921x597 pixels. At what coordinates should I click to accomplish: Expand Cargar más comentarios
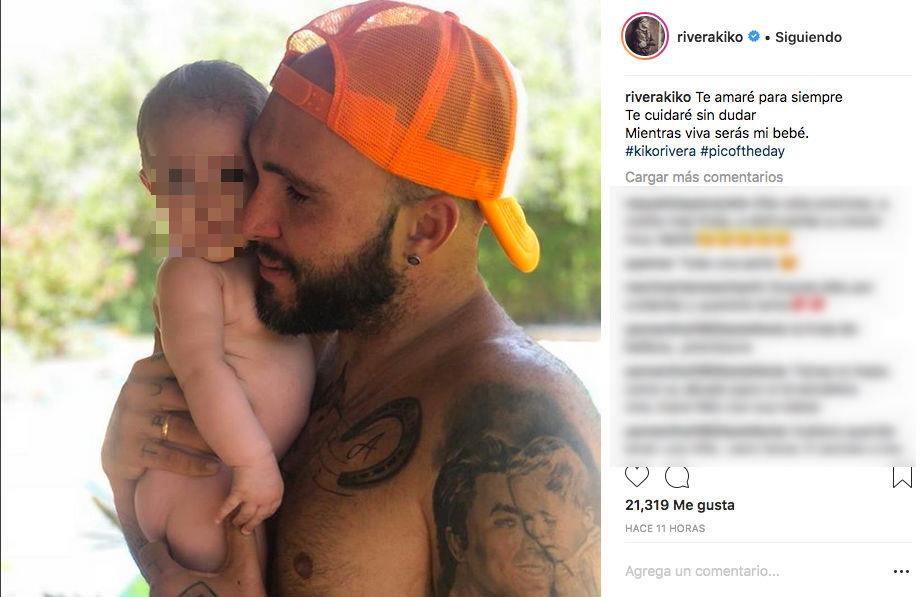tap(704, 177)
